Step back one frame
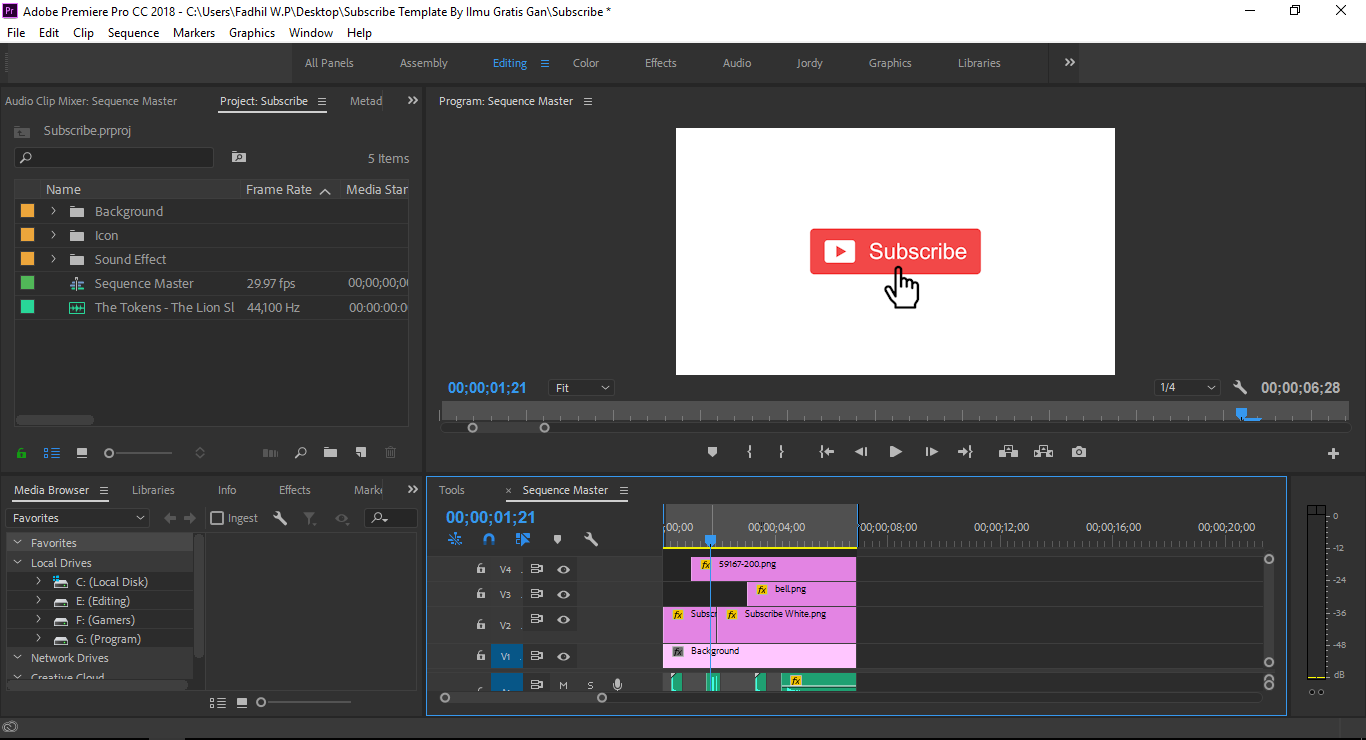 861,452
